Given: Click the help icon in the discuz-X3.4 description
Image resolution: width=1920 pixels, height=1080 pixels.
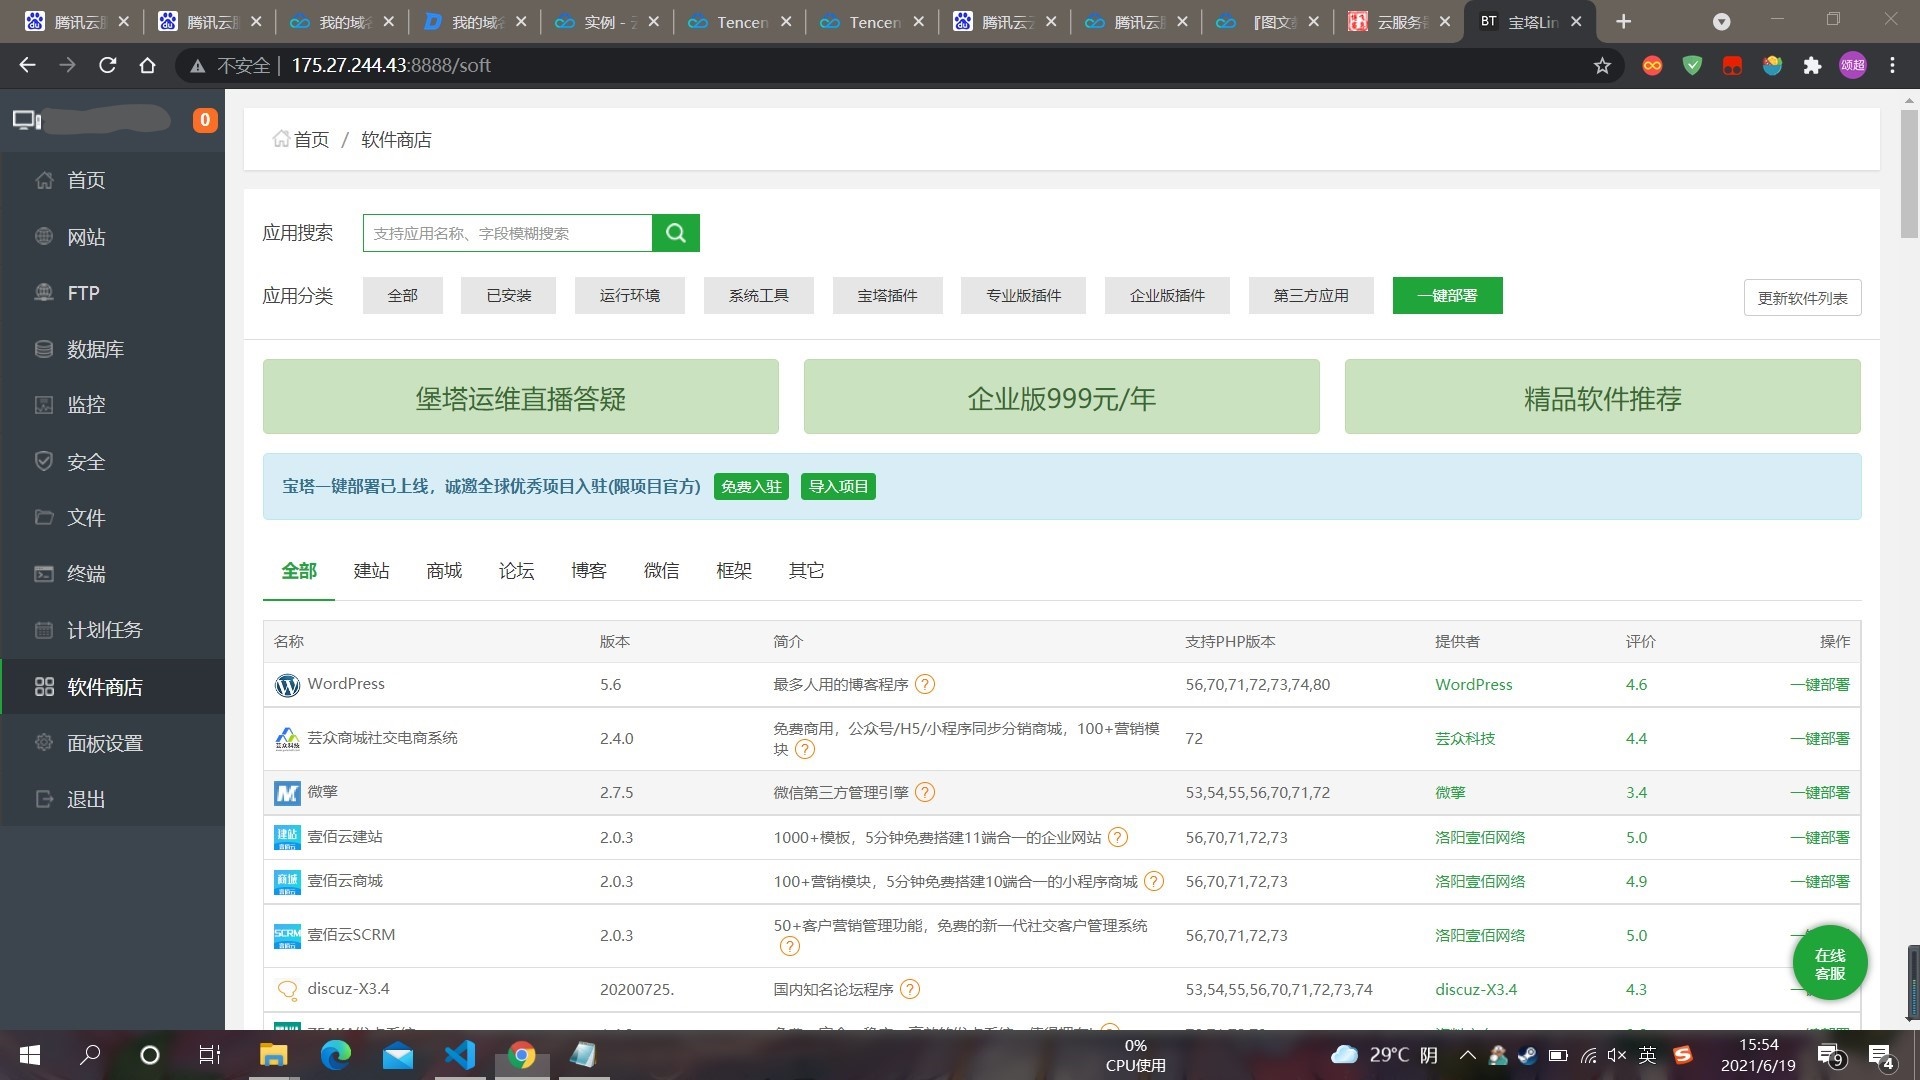Looking at the screenshot, I should [x=909, y=990].
